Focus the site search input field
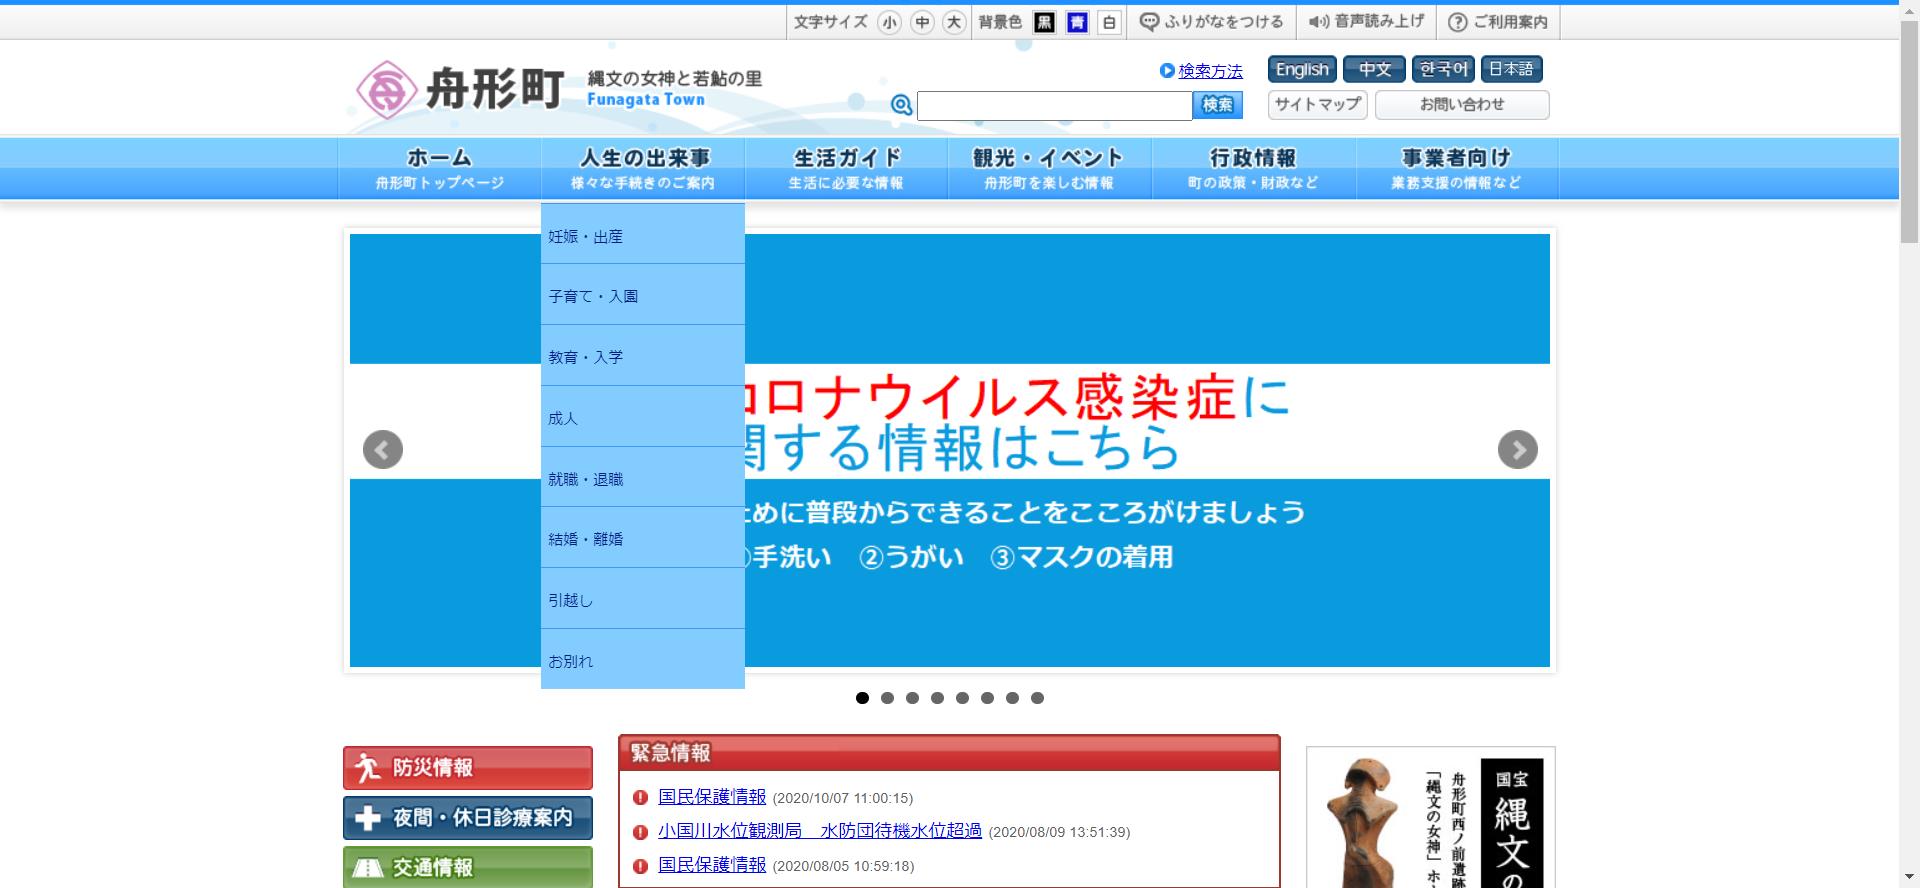This screenshot has height=888, width=1920. (x=1054, y=105)
